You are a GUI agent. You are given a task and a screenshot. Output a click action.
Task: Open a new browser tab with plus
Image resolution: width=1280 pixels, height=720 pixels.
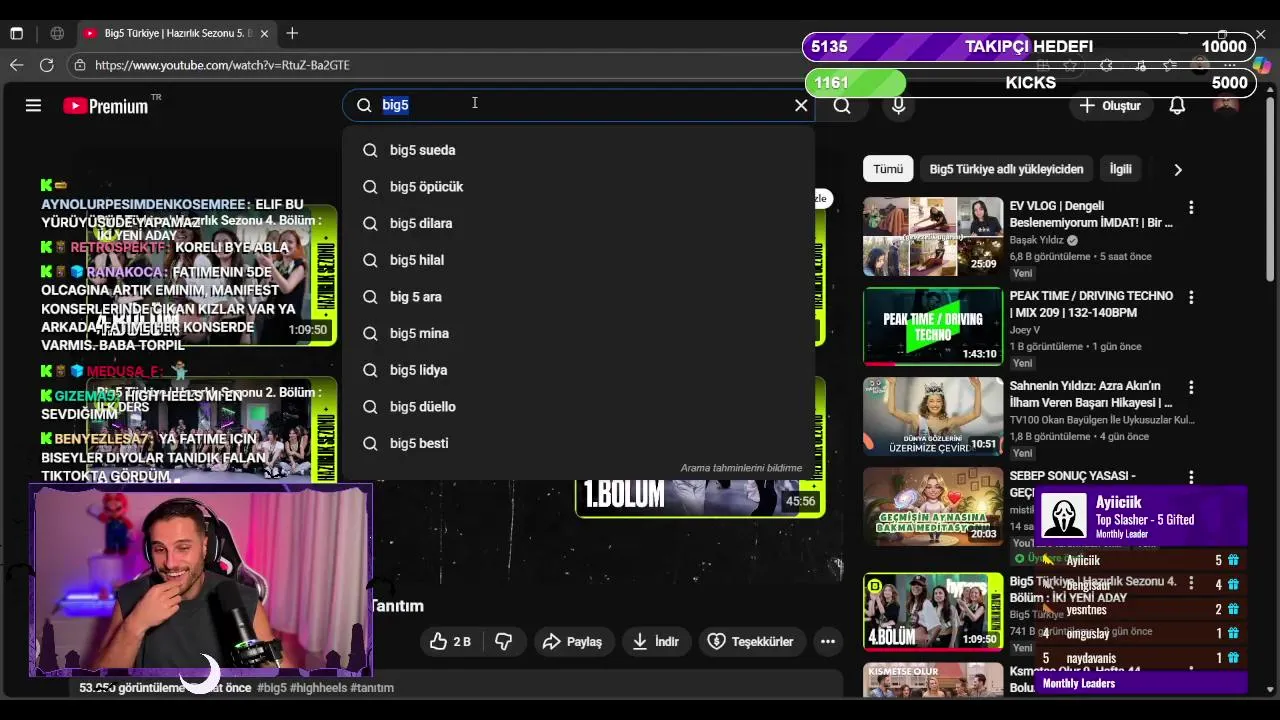pyautogui.click(x=292, y=33)
